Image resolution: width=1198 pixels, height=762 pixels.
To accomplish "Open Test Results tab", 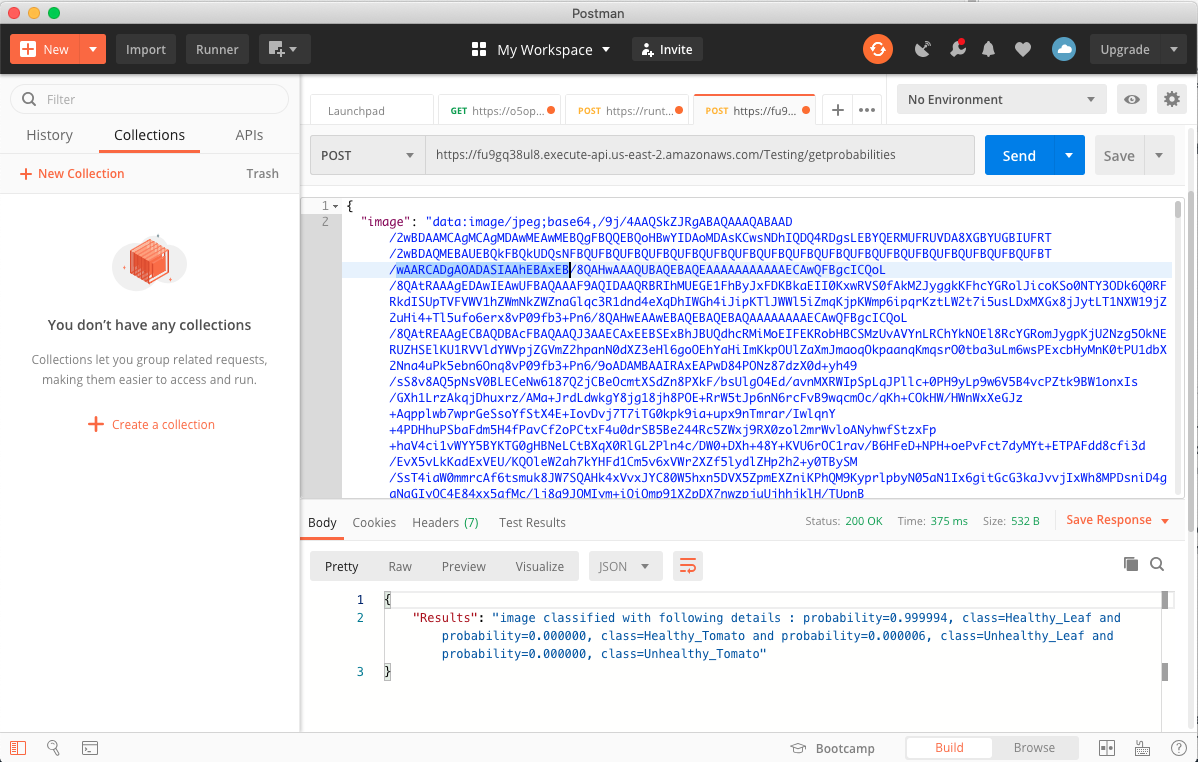I will tap(533, 523).
